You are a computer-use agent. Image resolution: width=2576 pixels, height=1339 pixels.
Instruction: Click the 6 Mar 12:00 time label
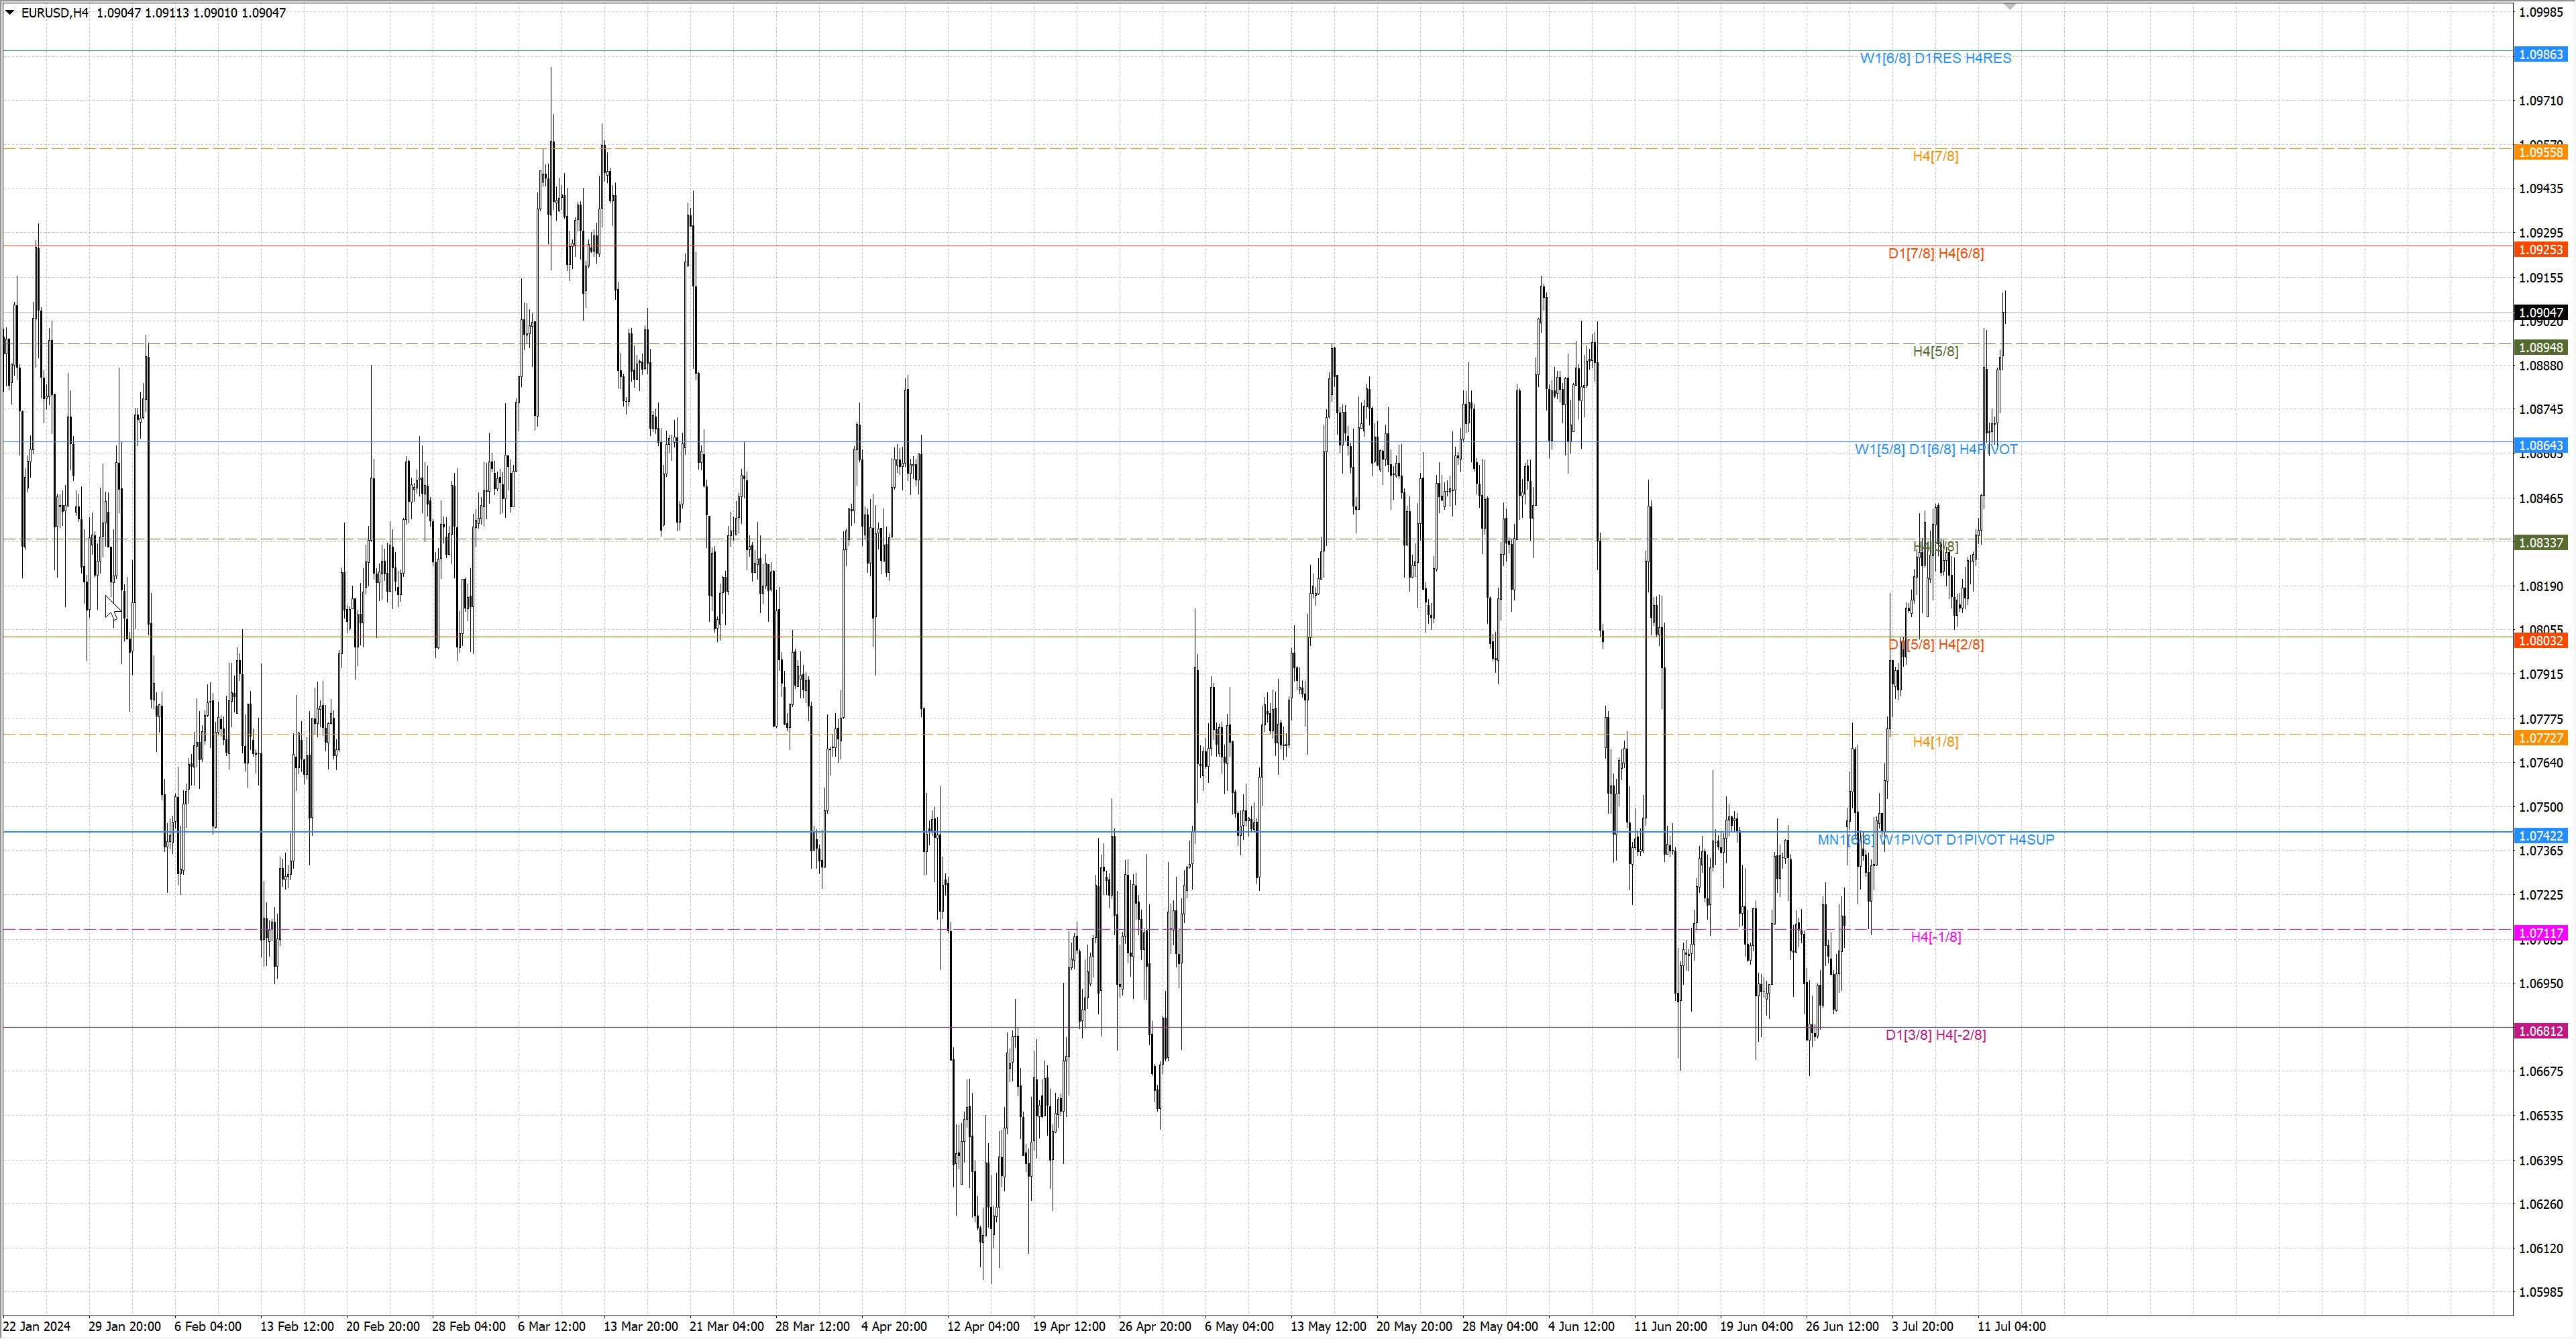pyautogui.click(x=551, y=1327)
